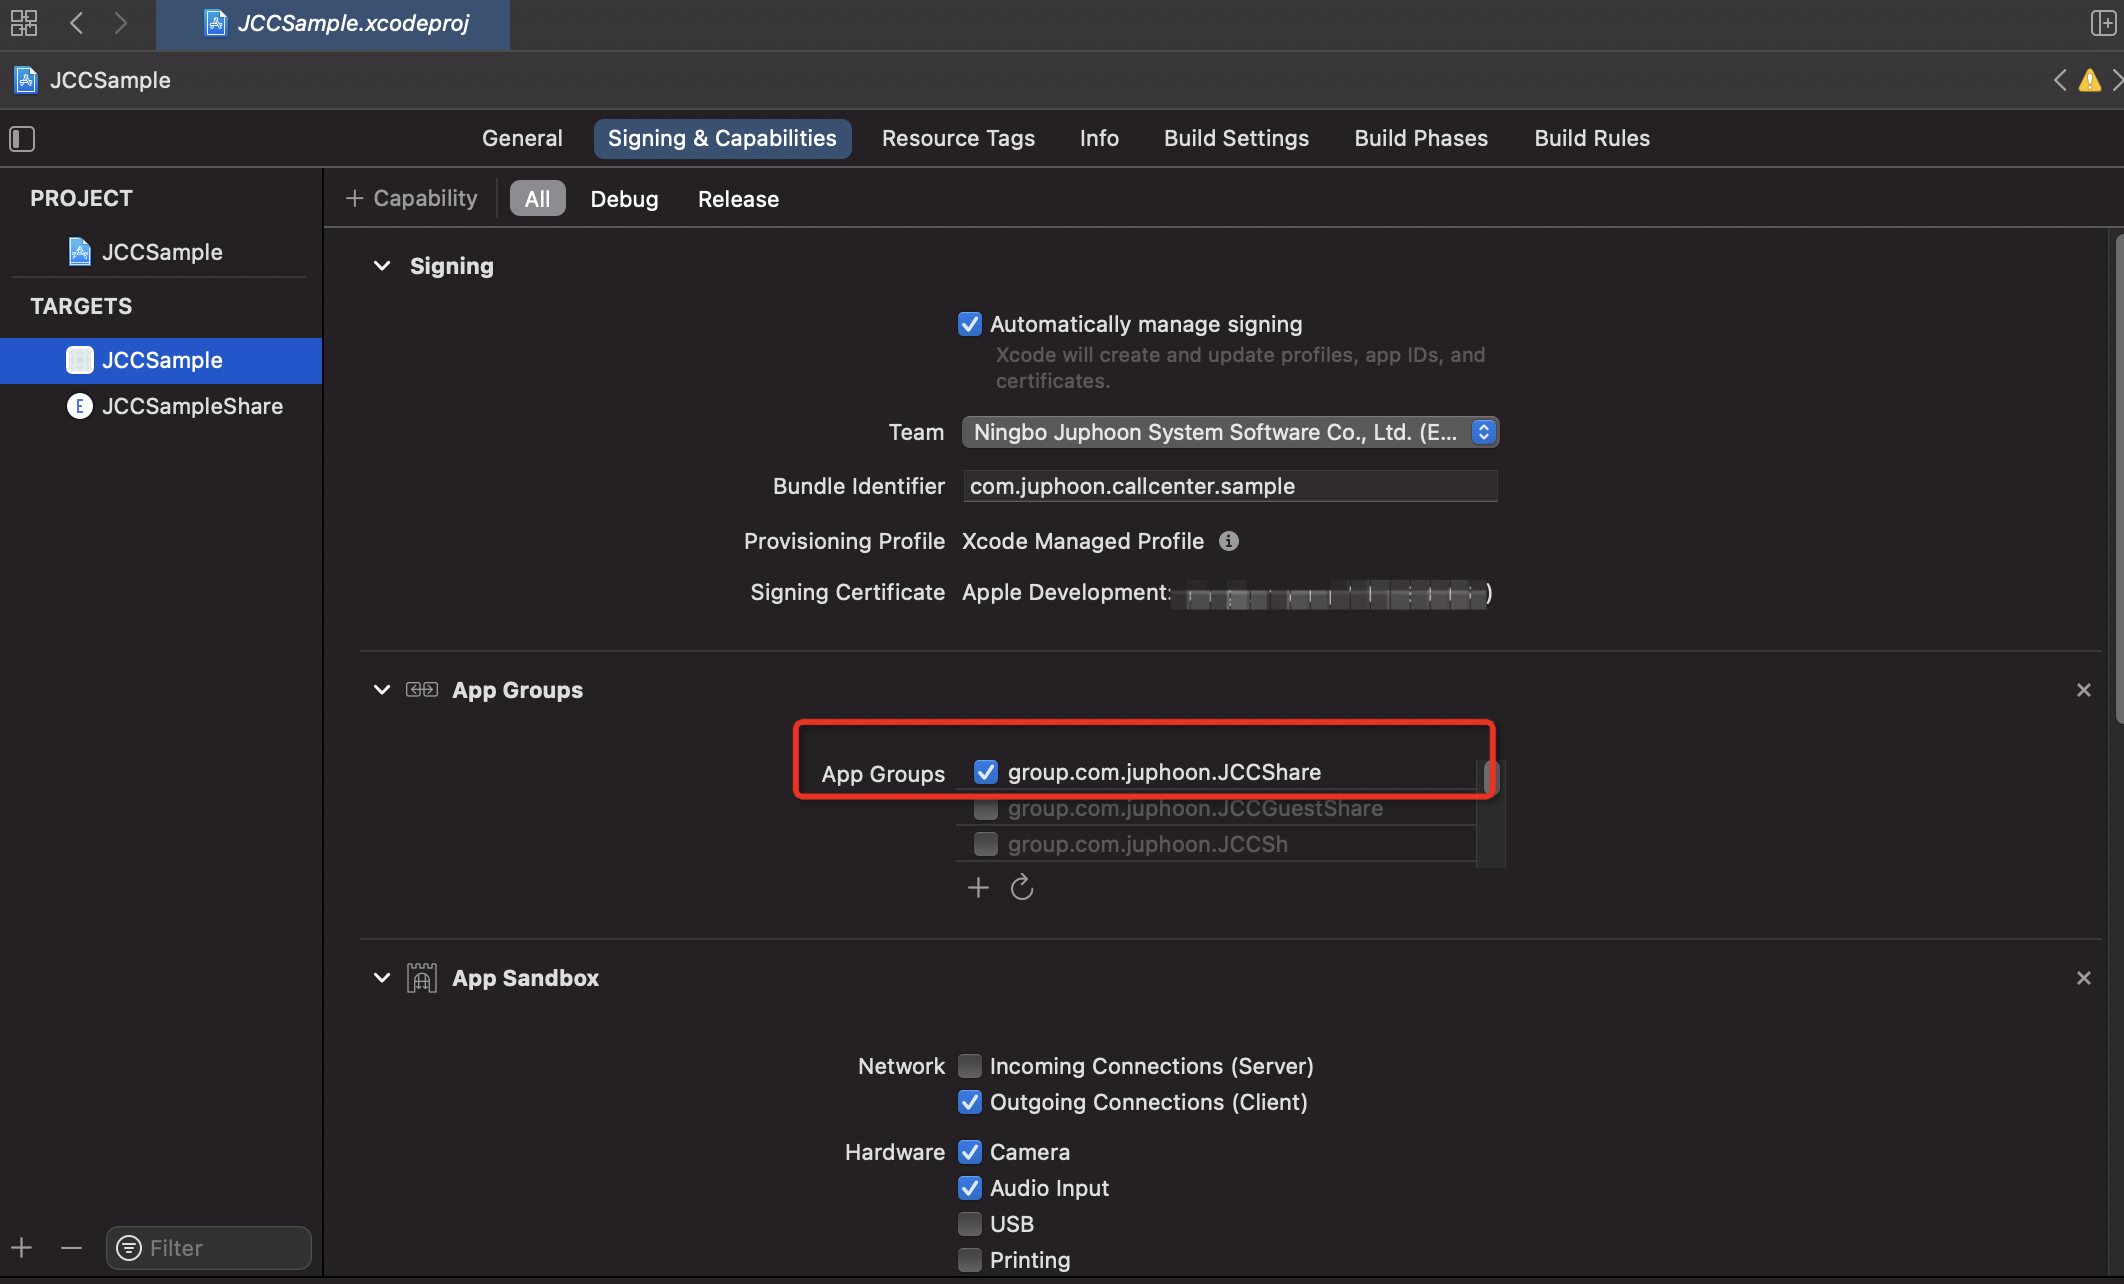Toggle Audio Input hardware access
This screenshot has height=1284, width=2124.
[969, 1188]
